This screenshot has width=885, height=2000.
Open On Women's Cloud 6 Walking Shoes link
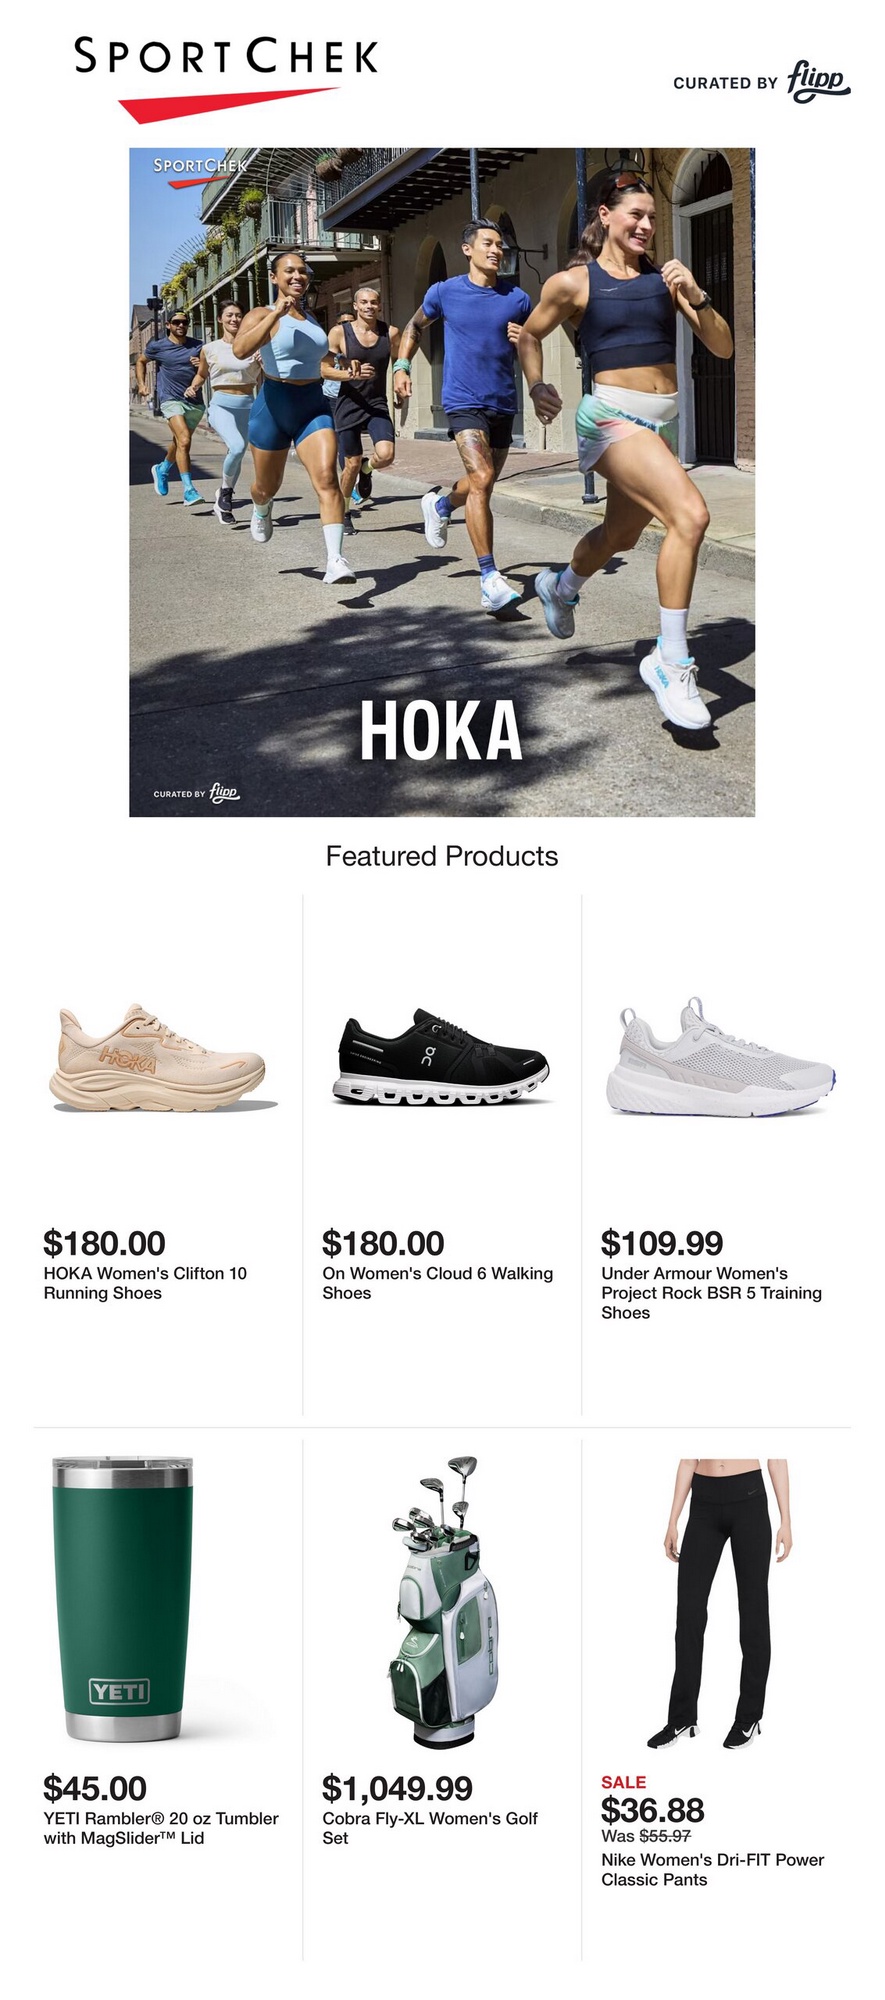[x=437, y=1283]
